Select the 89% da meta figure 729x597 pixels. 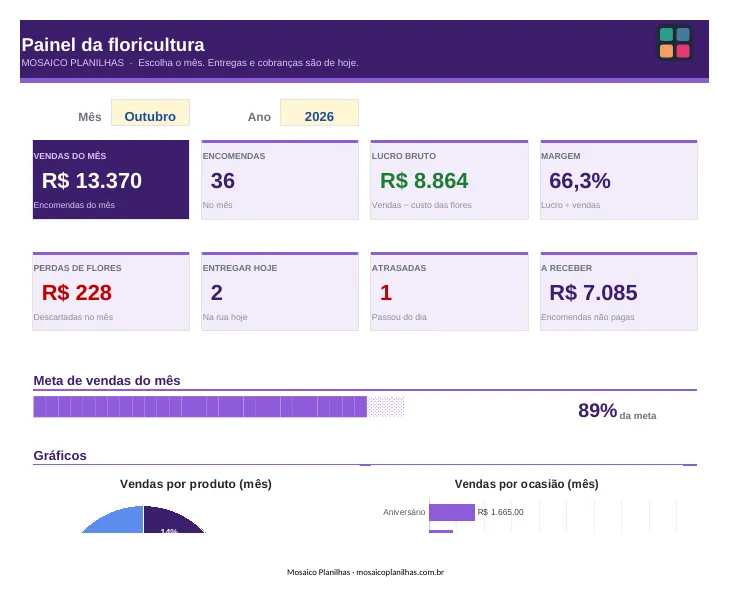617,411
